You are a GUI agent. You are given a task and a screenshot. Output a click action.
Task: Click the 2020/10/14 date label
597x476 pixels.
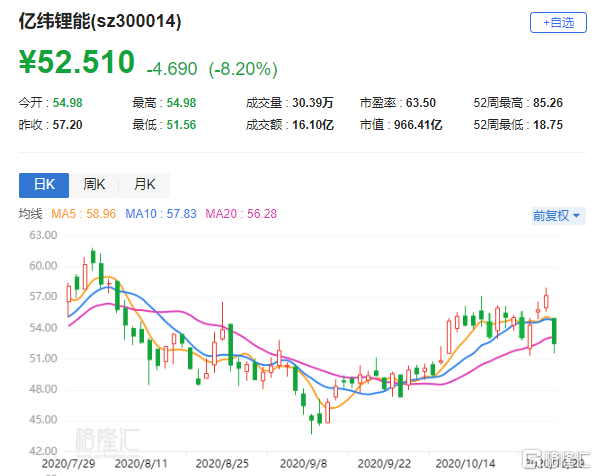point(465,464)
